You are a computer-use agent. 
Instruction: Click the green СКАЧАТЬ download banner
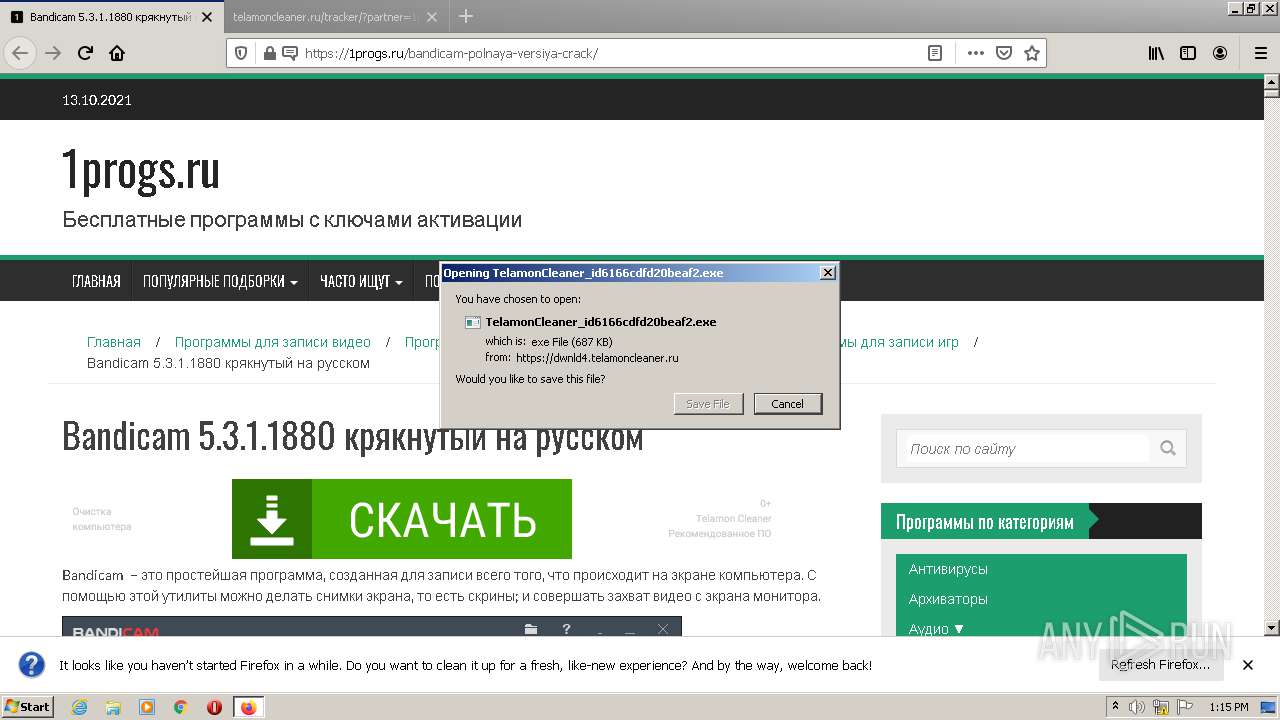coord(402,519)
